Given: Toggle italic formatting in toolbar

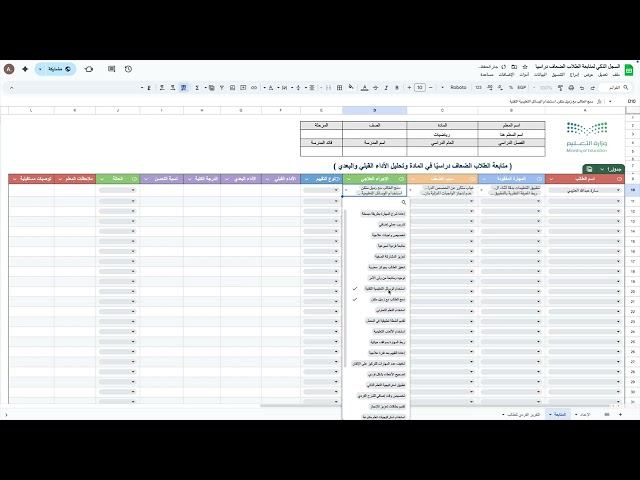Looking at the screenshot, I should [x=386, y=87].
